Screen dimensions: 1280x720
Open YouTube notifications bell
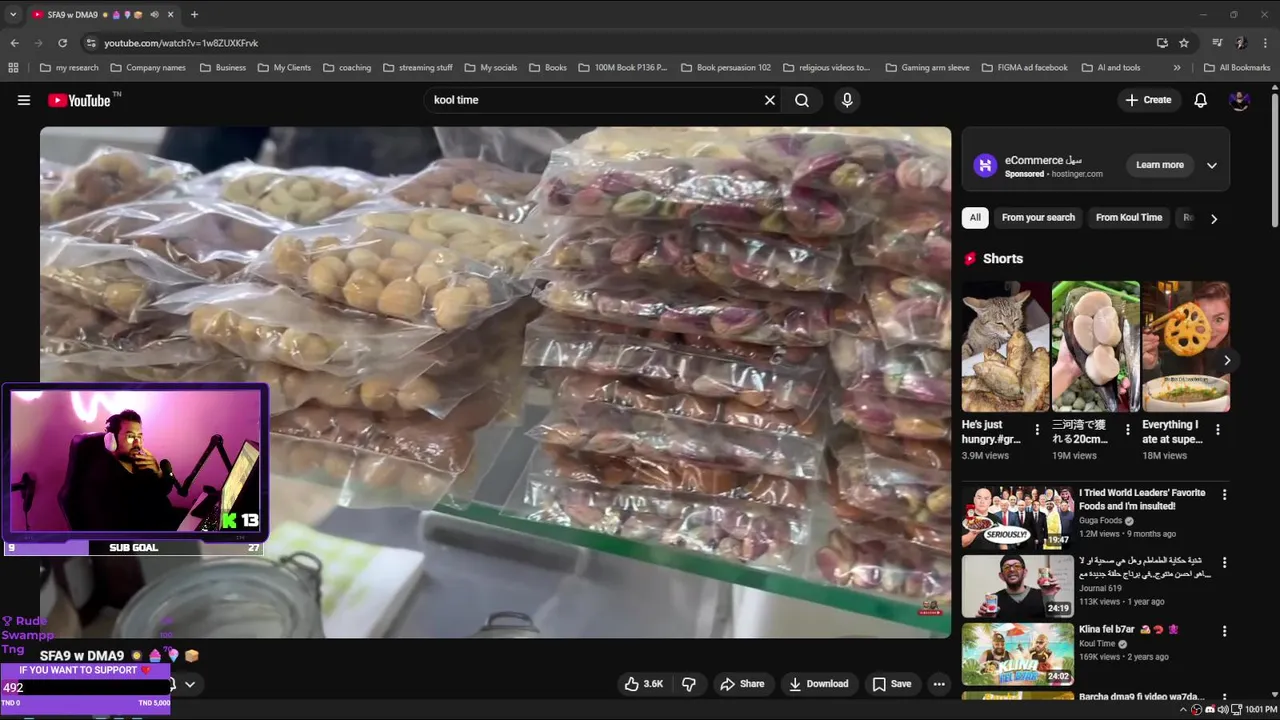pyautogui.click(x=1201, y=100)
